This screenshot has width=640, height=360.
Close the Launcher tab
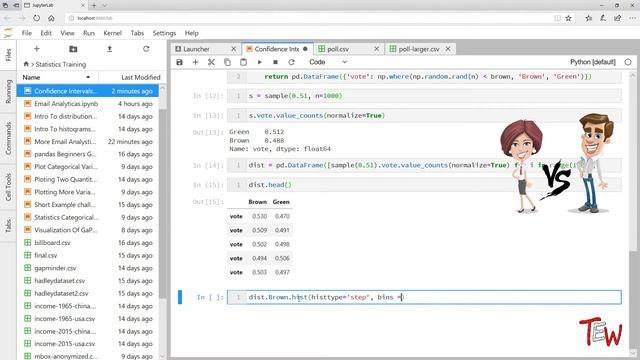(x=233, y=49)
